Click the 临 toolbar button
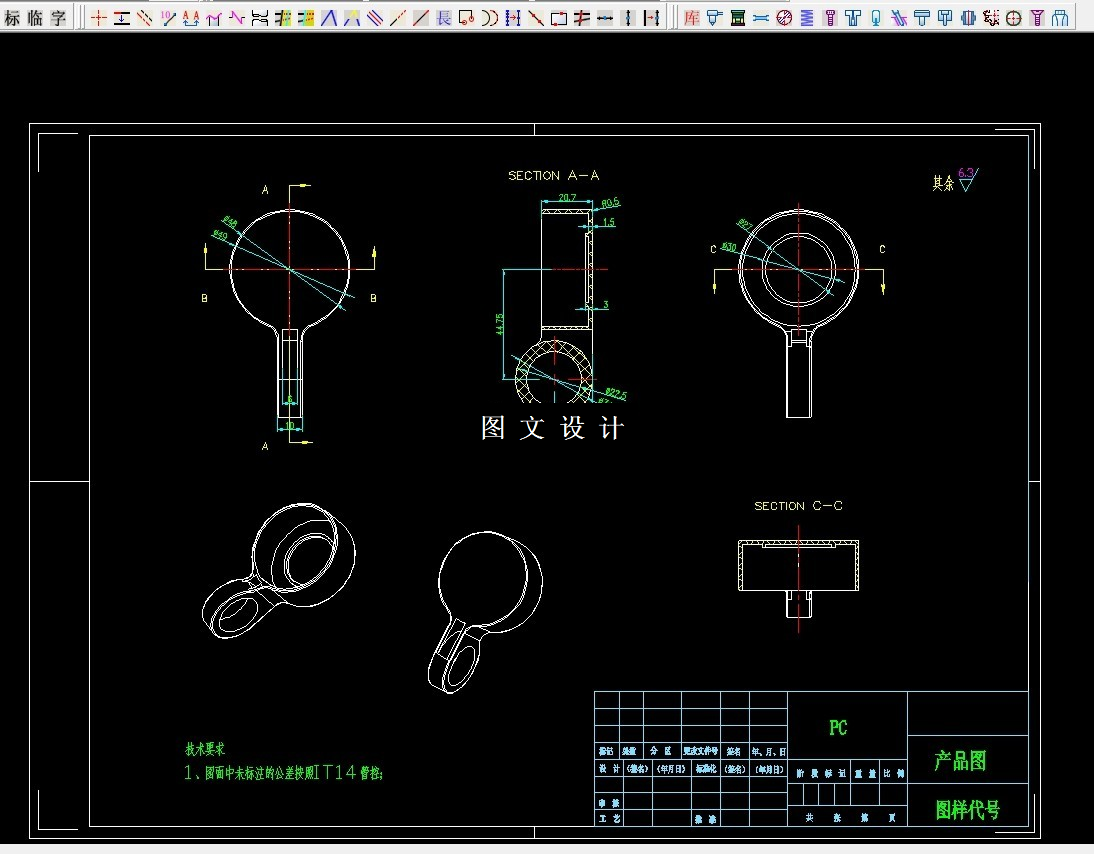This screenshot has height=854, width=1094. point(35,17)
